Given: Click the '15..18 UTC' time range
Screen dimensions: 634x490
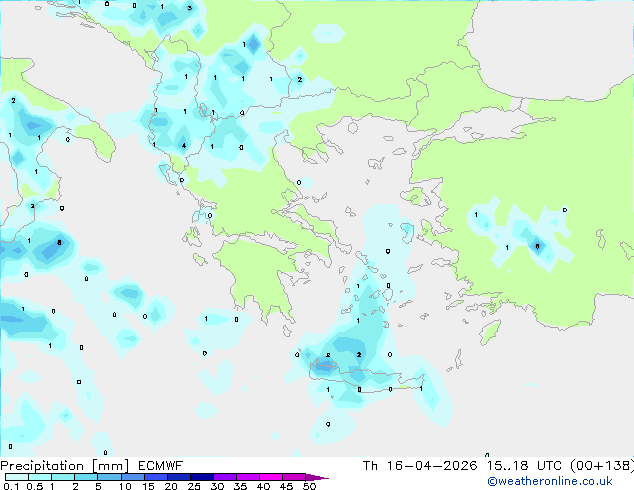Looking at the screenshot, I should click(x=524, y=466).
